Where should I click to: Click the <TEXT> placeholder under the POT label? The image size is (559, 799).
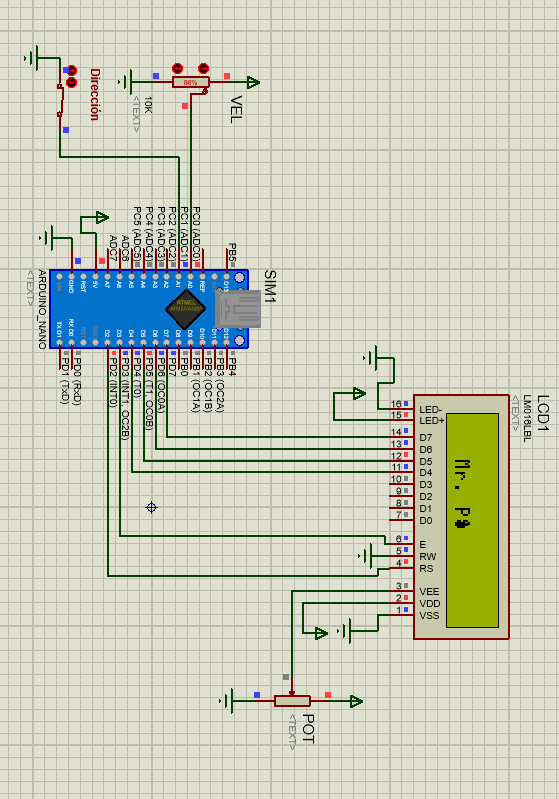(x=292, y=732)
